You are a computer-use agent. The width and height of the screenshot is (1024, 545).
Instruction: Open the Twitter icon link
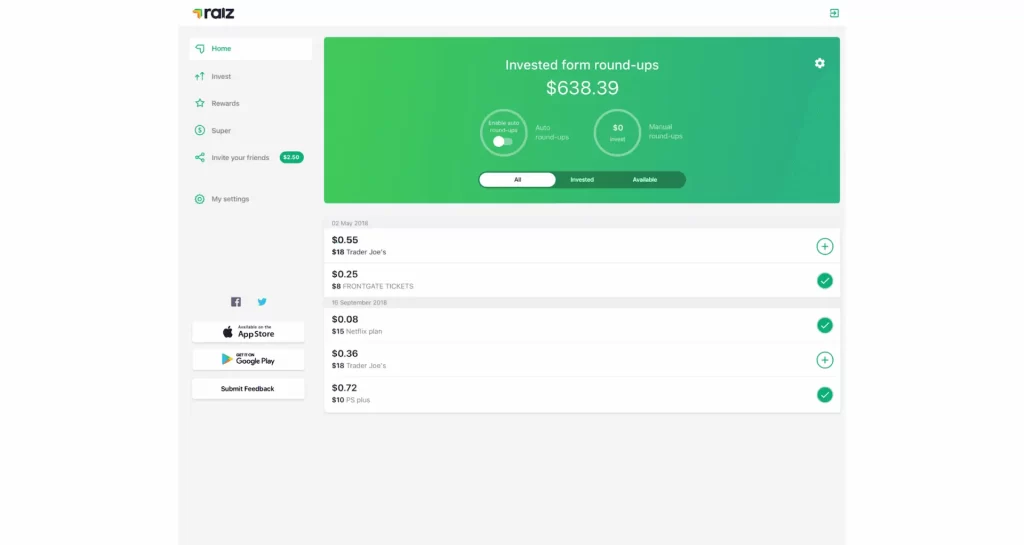262,302
